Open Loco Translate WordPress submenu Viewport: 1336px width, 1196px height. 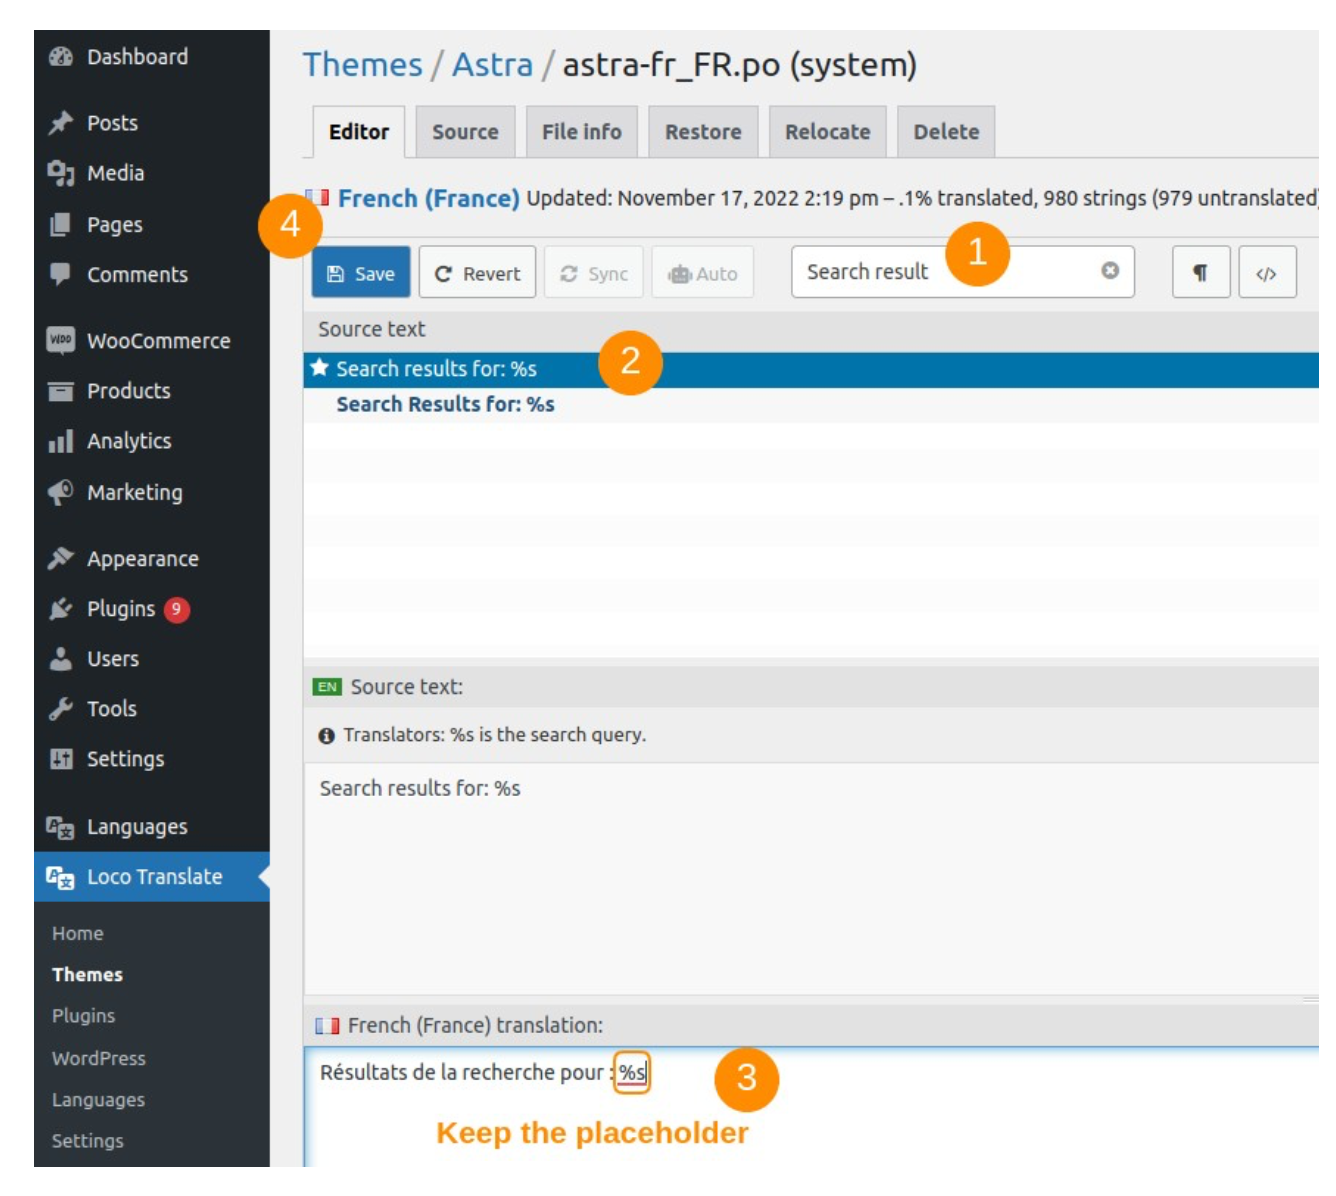click(99, 1058)
